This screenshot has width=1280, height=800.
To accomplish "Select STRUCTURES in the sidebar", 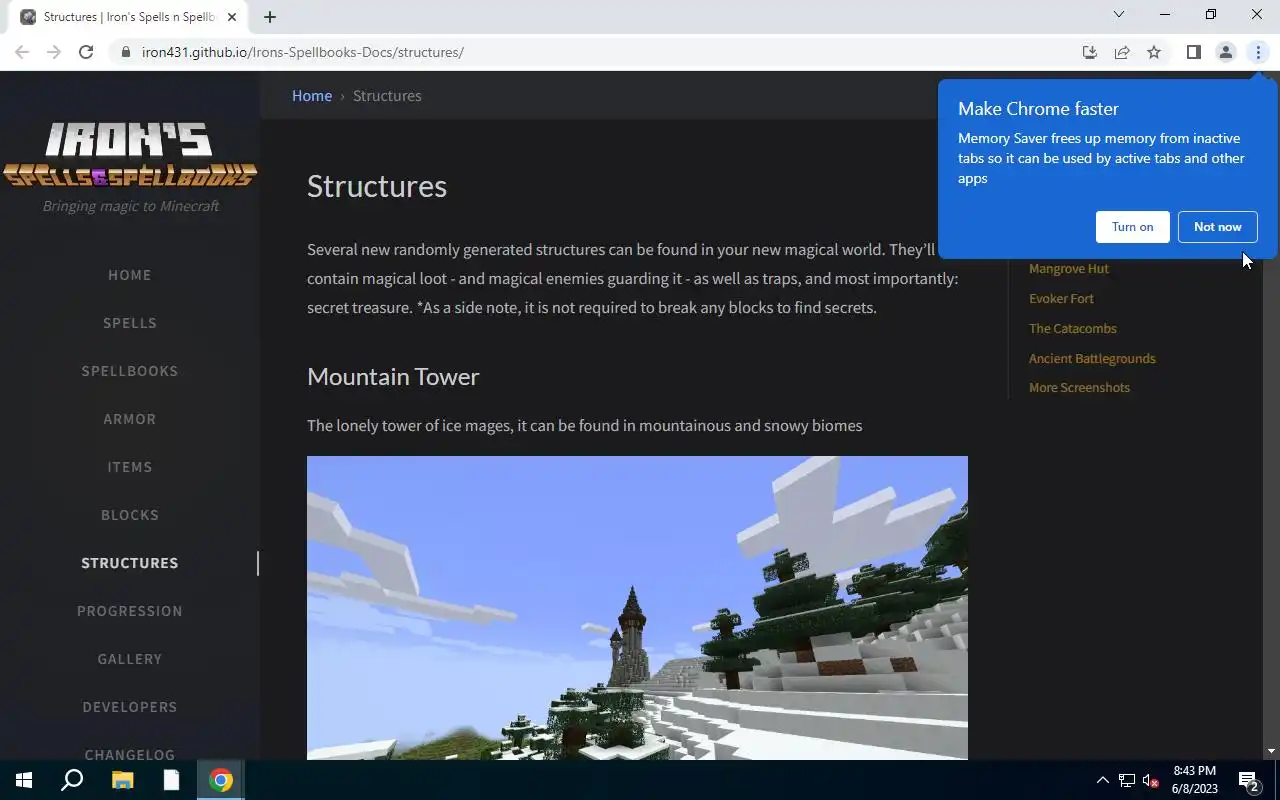I will [x=130, y=563].
